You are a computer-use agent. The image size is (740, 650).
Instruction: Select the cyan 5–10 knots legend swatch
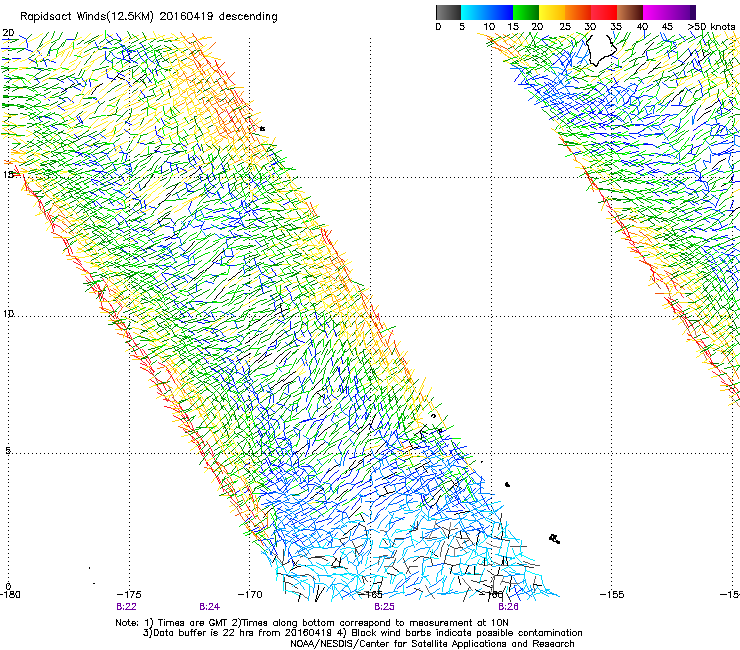474,12
